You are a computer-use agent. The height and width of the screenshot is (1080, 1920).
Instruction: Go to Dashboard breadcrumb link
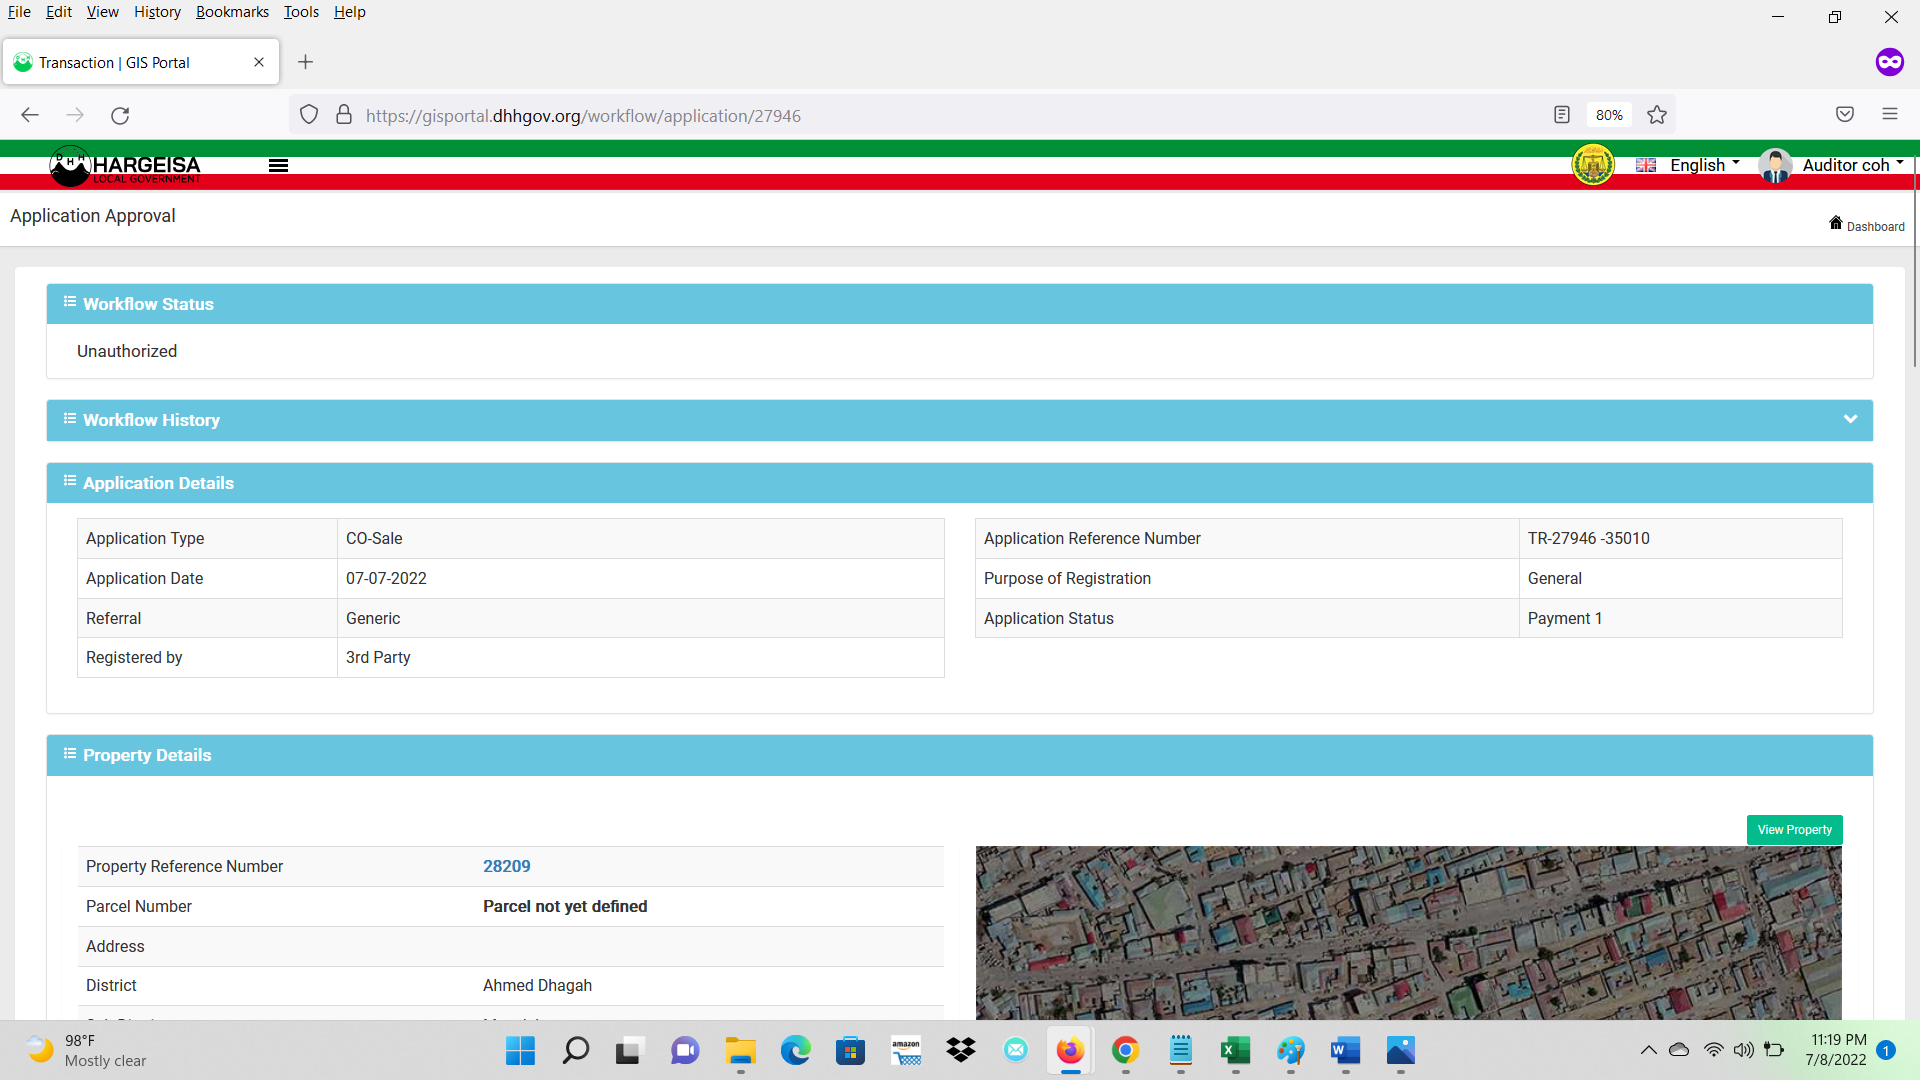coord(1875,227)
